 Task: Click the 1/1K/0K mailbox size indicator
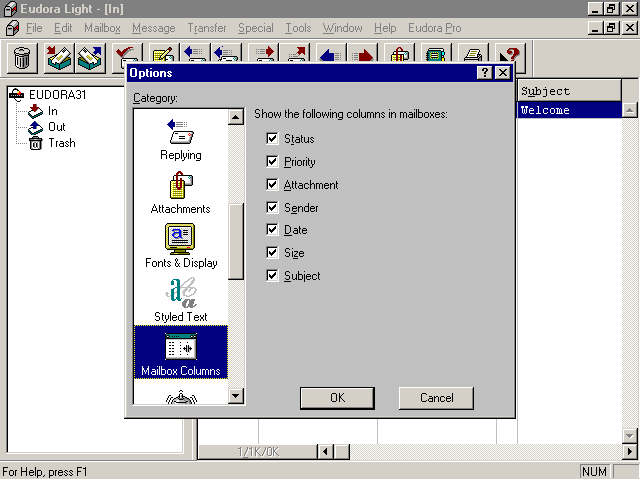[258, 452]
